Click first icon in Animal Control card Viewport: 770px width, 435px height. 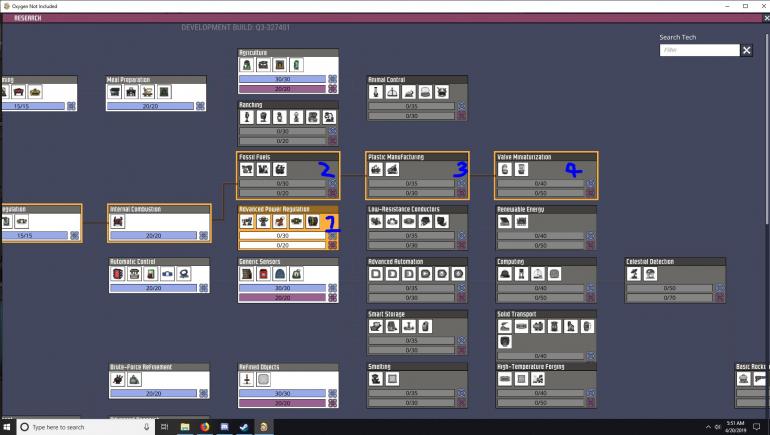point(376,92)
